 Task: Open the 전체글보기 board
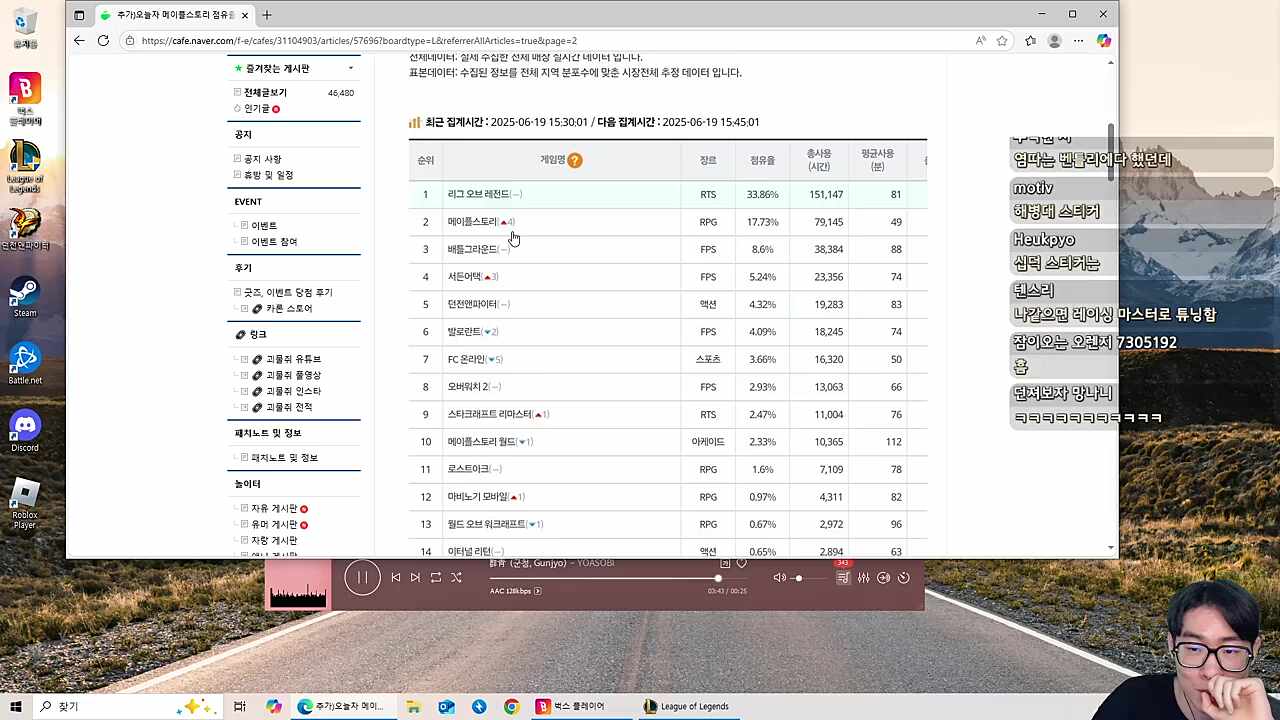(265, 93)
